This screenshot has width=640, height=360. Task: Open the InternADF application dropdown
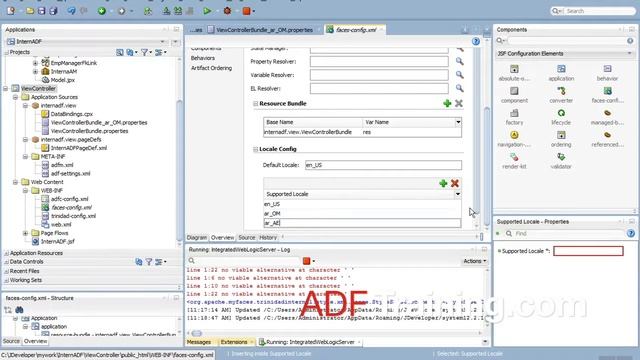coord(163,42)
